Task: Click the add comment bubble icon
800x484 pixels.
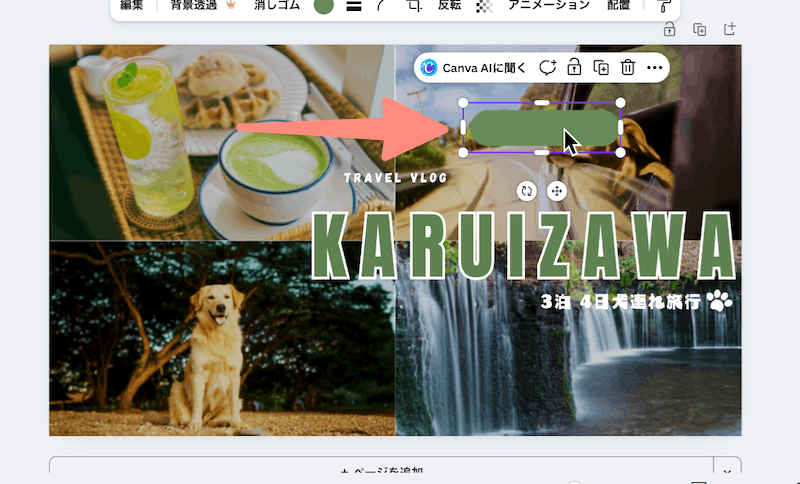Action: pos(547,67)
